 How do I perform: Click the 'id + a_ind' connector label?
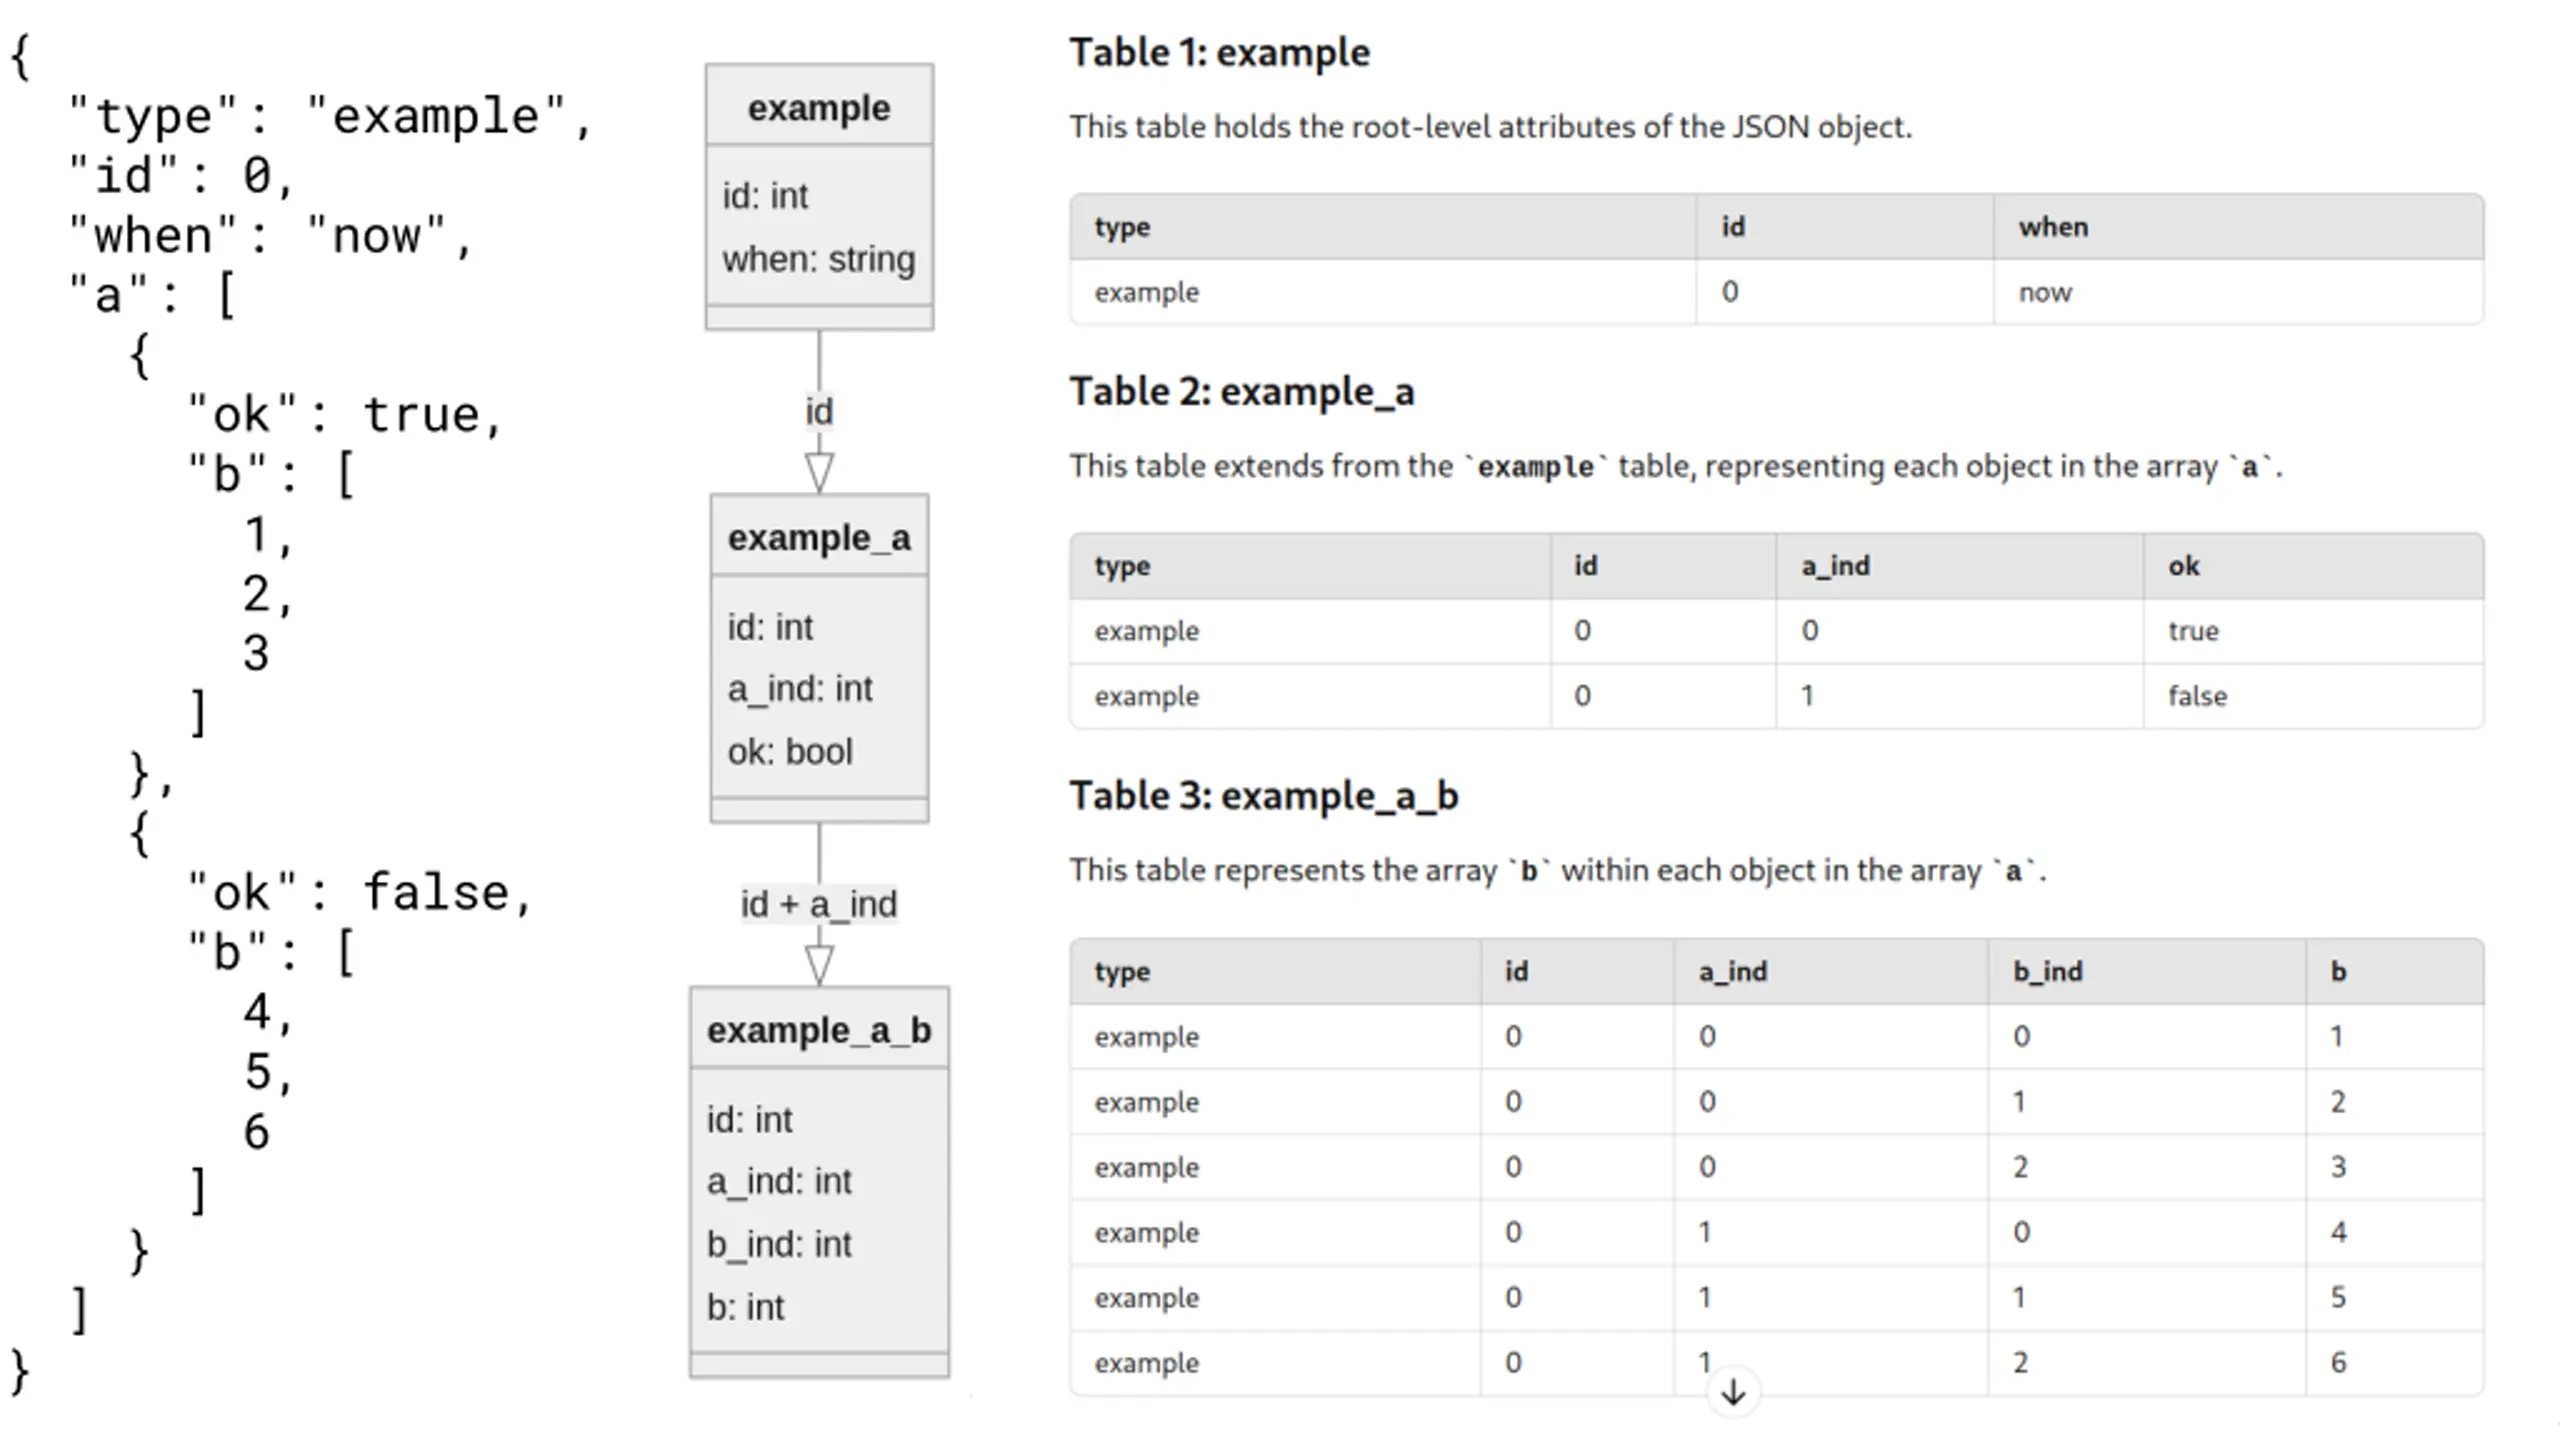point(819,904)
